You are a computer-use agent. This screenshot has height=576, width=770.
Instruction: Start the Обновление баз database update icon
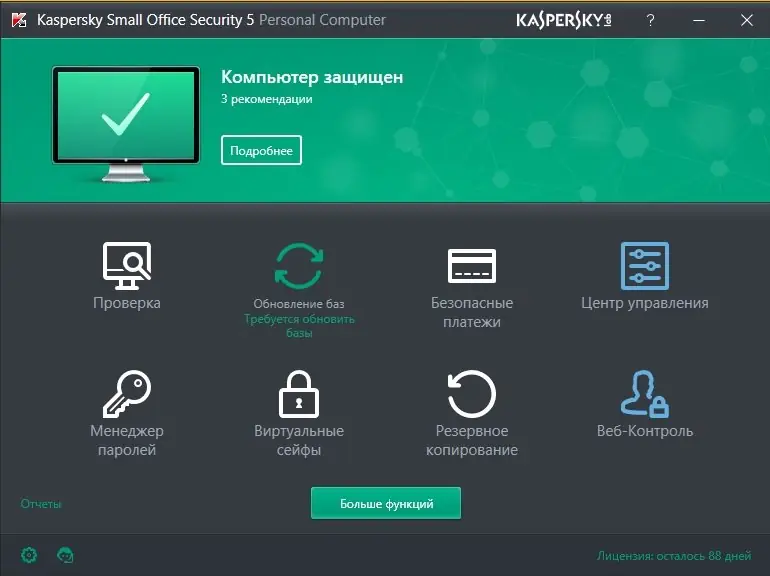(299, 266)
